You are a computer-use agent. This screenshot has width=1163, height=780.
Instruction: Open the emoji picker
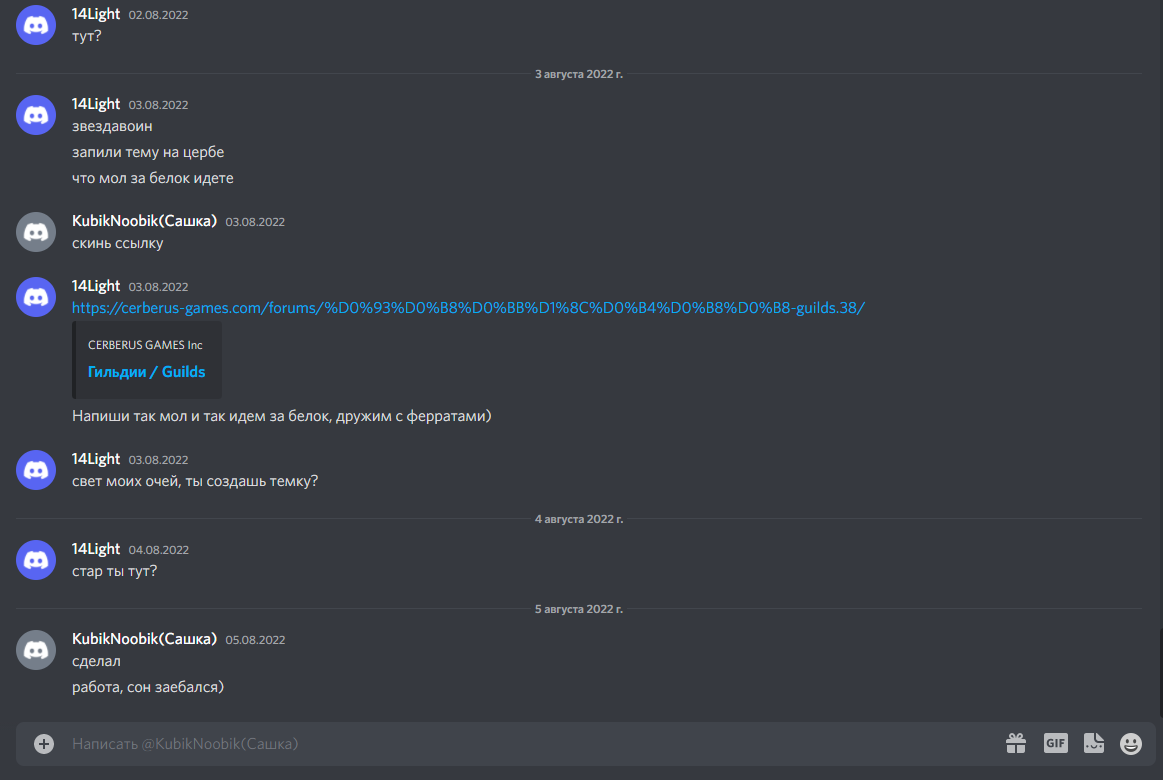point(1130,744)
